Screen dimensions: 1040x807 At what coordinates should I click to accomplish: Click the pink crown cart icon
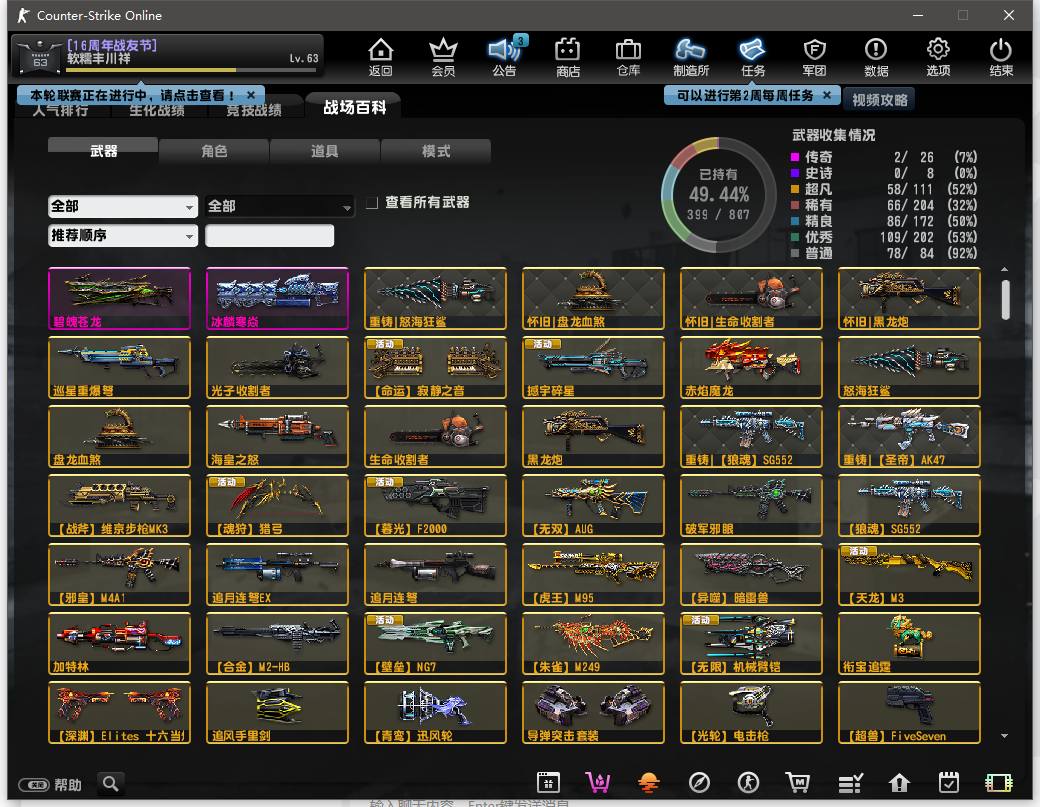[598, 783]
